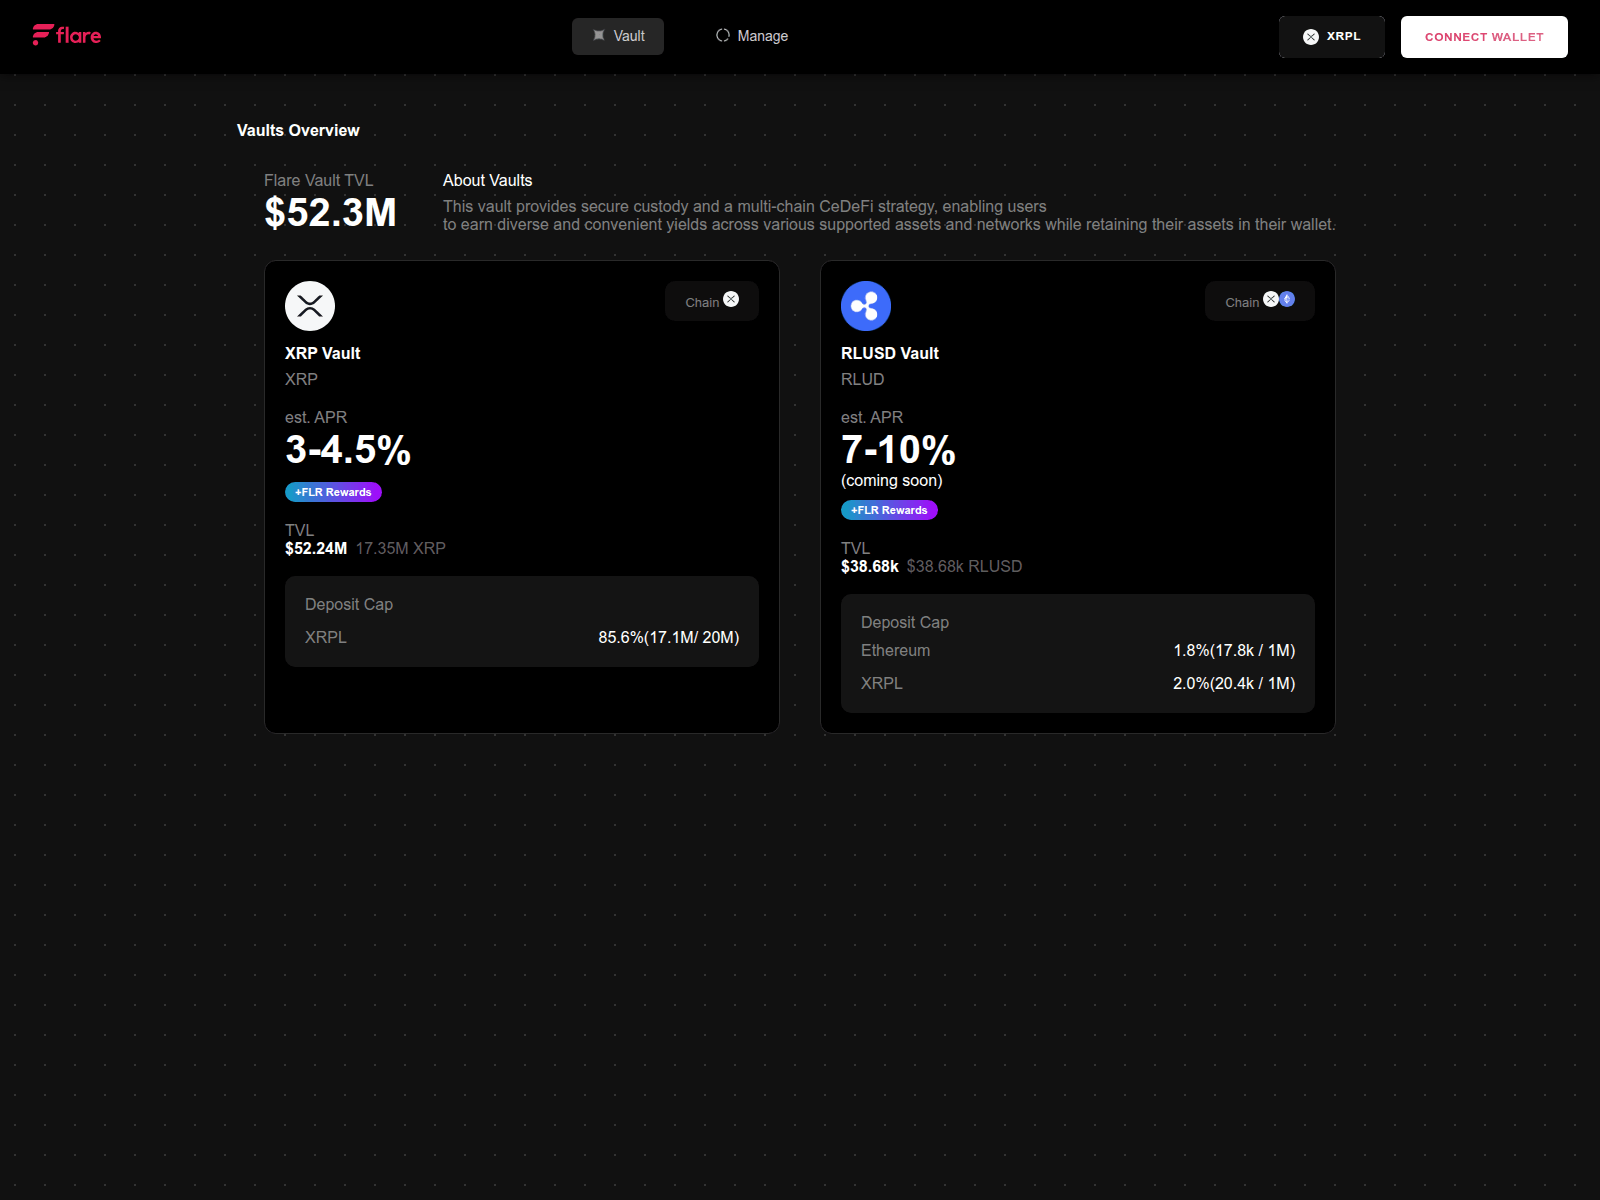Image resolution: width=1600 pixels, height=1200 pixels.
Task: Click the 85.6% XRPL deposit cap indicator
Action: (668, 637)
